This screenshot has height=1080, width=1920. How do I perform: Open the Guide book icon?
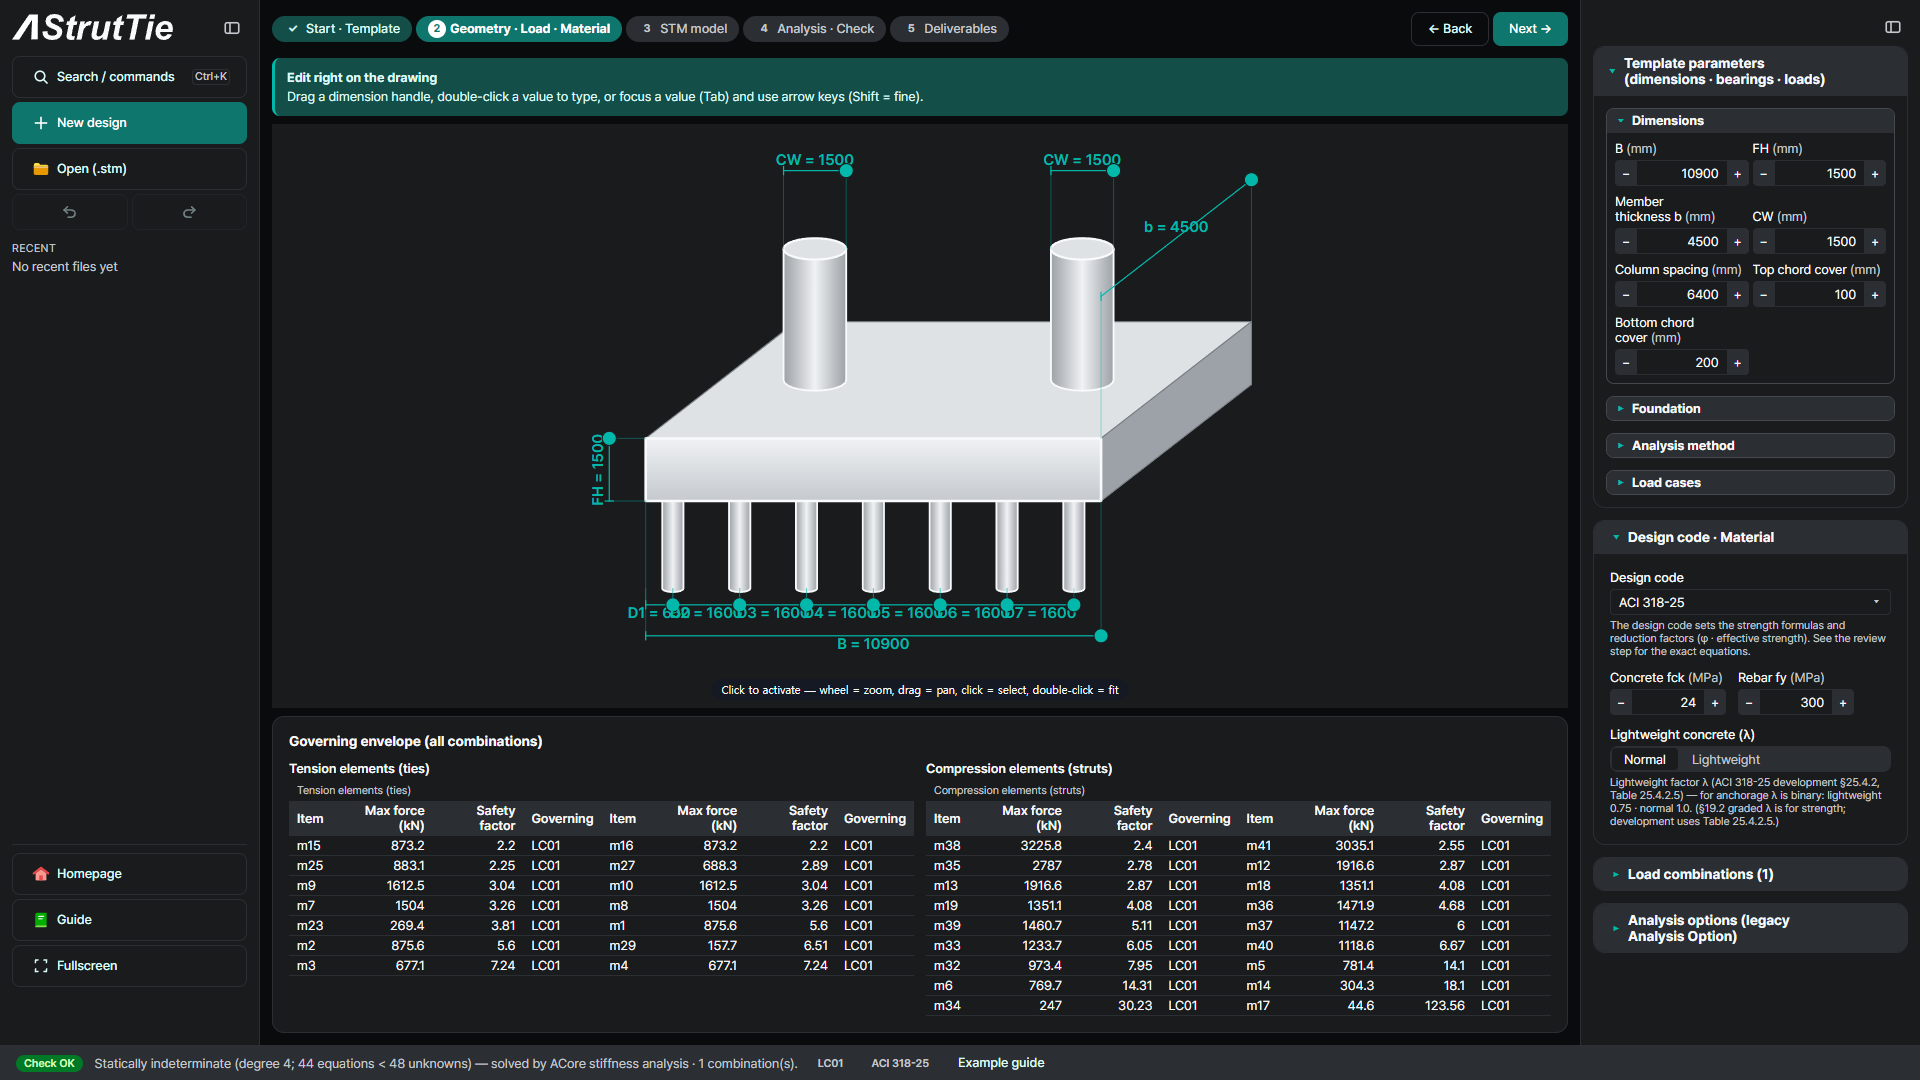coord(41,920)
